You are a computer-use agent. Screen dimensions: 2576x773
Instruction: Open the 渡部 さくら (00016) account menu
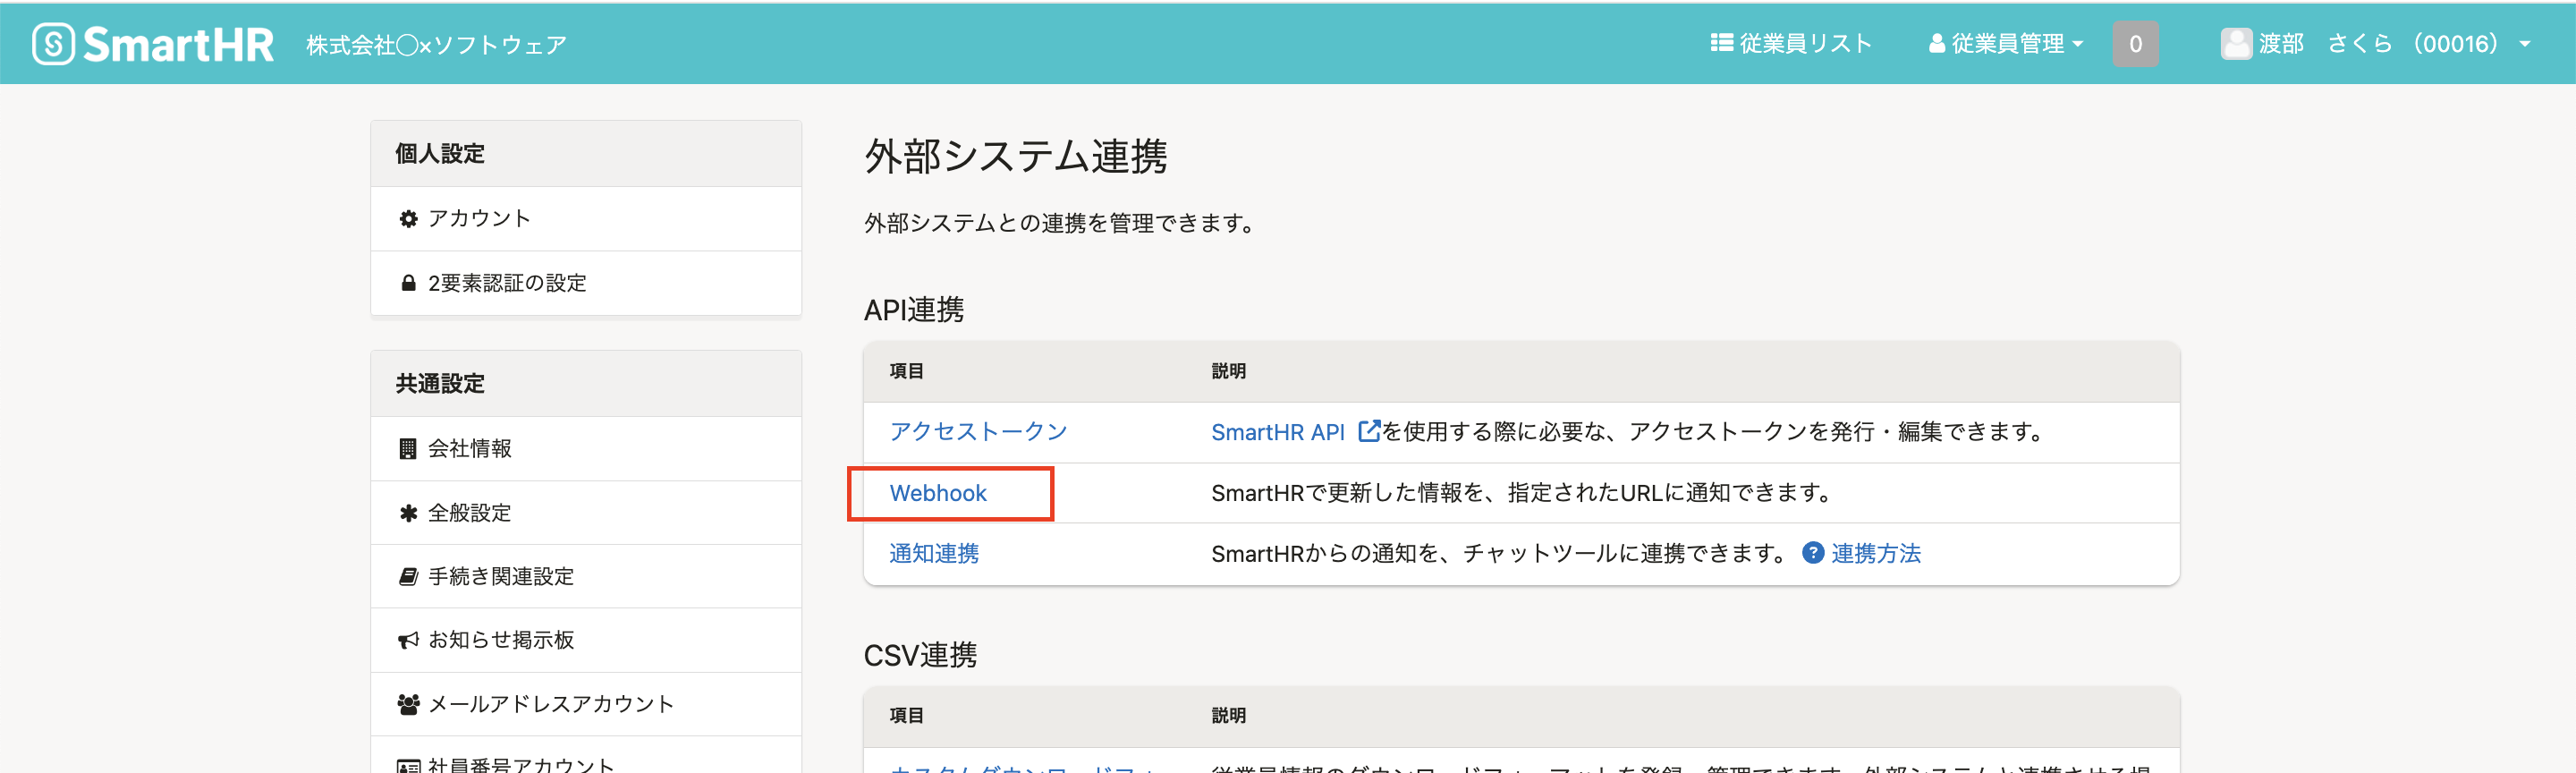[2376, 44]
